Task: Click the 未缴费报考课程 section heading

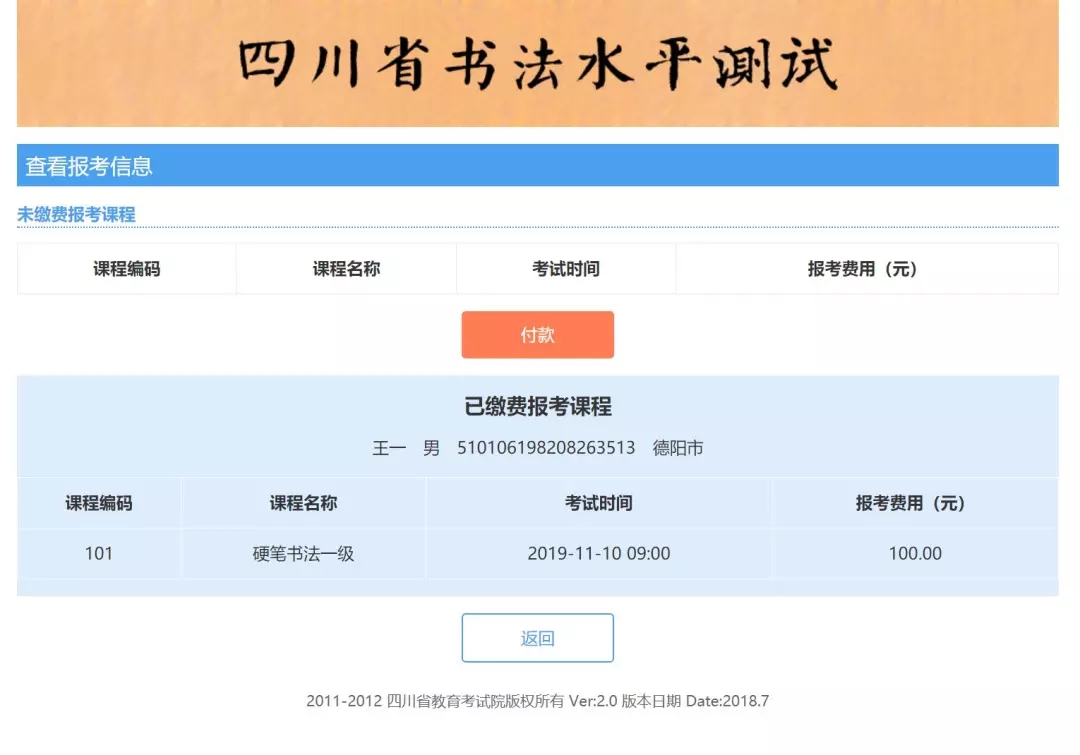Action: (76, 214)
